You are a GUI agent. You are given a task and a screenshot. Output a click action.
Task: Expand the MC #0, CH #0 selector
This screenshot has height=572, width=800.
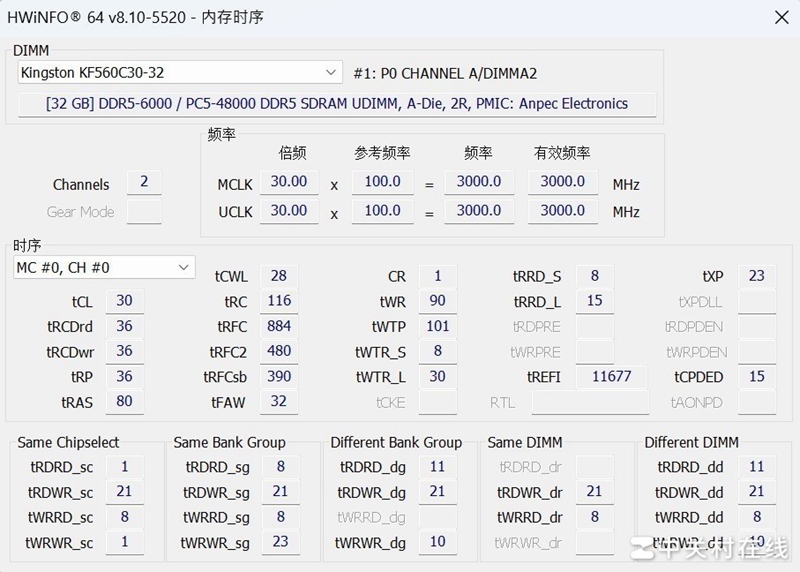pyautogui.click(x=105, y=267)
